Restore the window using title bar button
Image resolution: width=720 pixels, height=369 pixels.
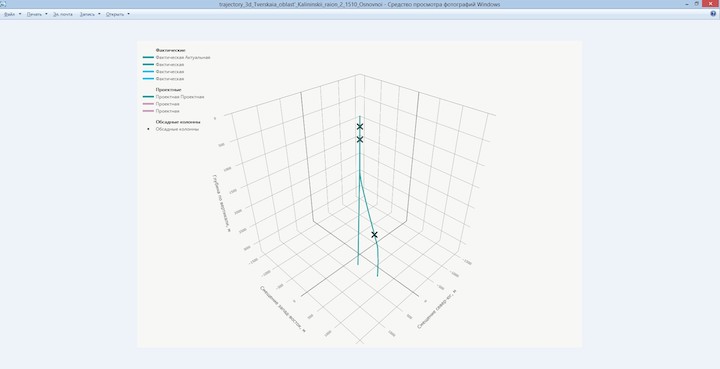696,4
